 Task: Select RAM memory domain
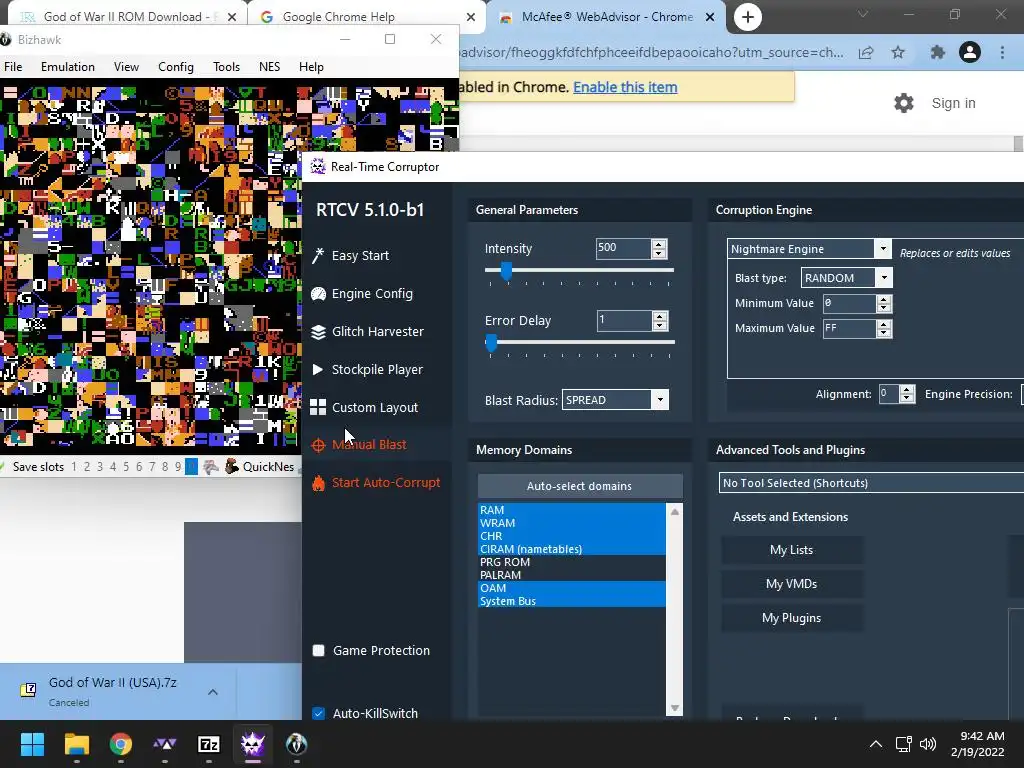pyautogui.click(x=571, y=510)
